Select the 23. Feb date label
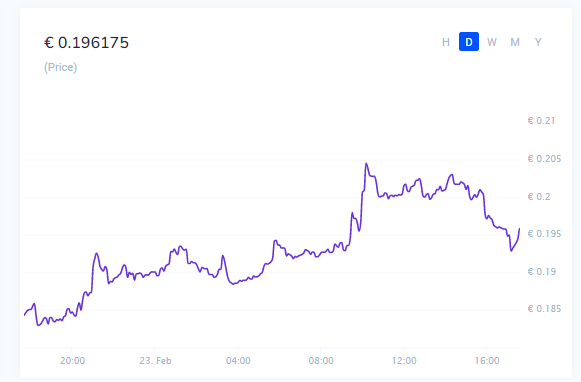The height and width of the screenshot is (382, 581). point(155,361)
